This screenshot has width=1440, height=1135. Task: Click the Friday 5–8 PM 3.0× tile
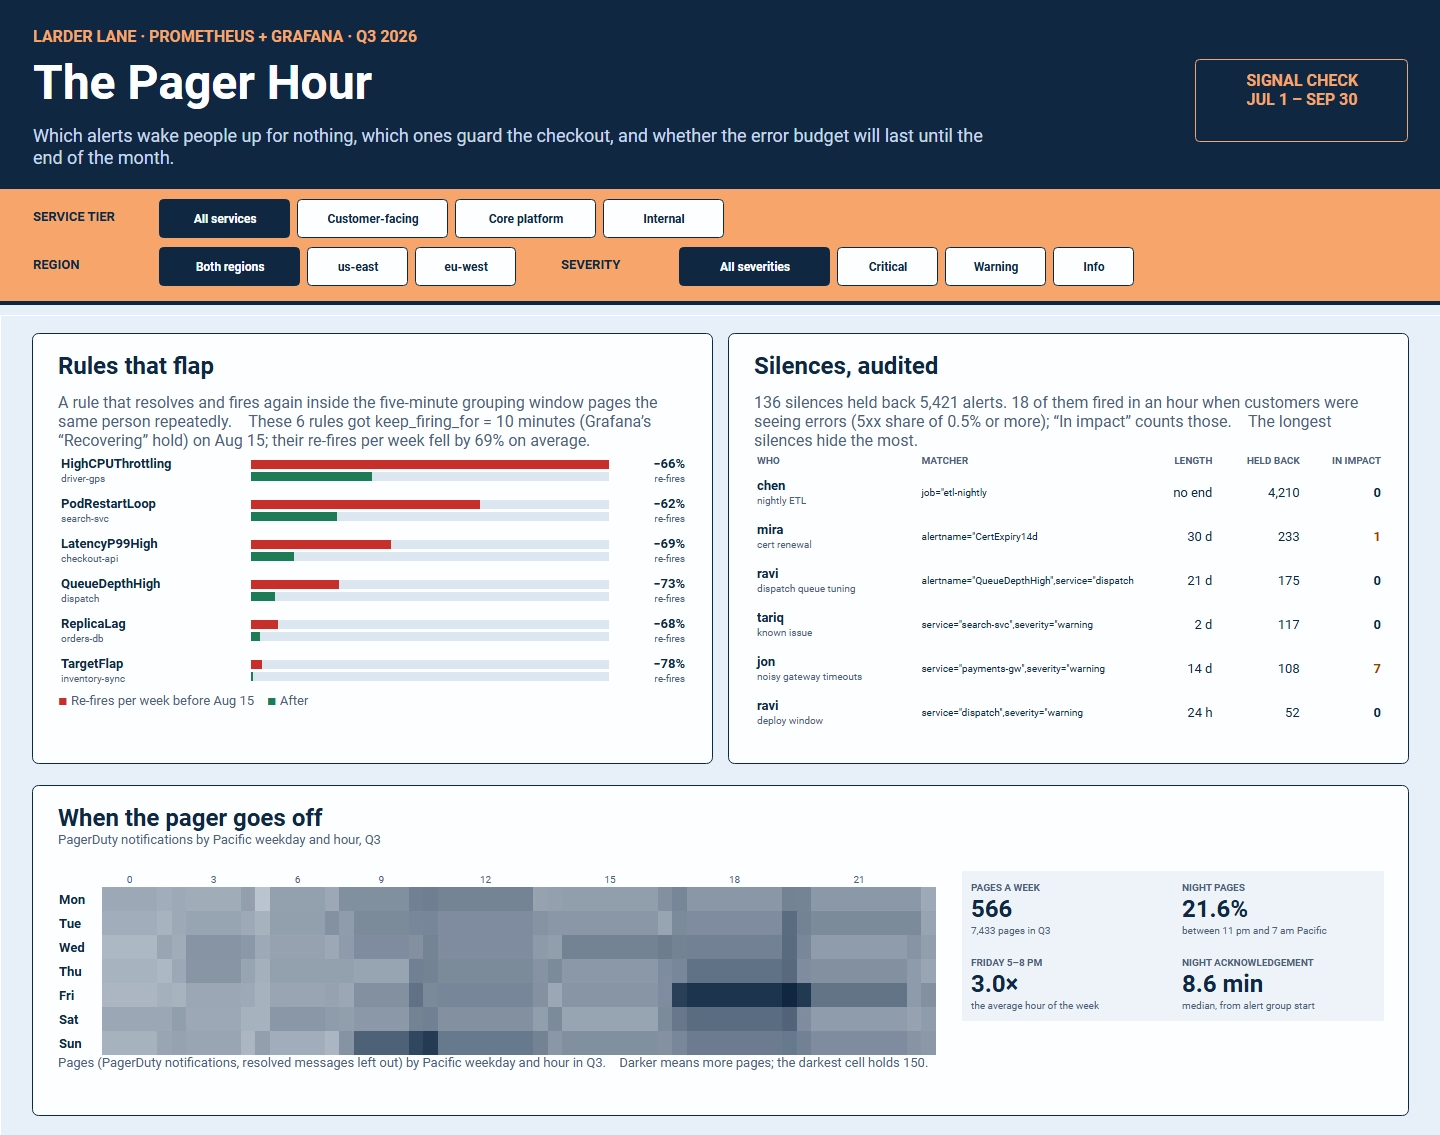pyautogui.click(x=1067, y=984)
